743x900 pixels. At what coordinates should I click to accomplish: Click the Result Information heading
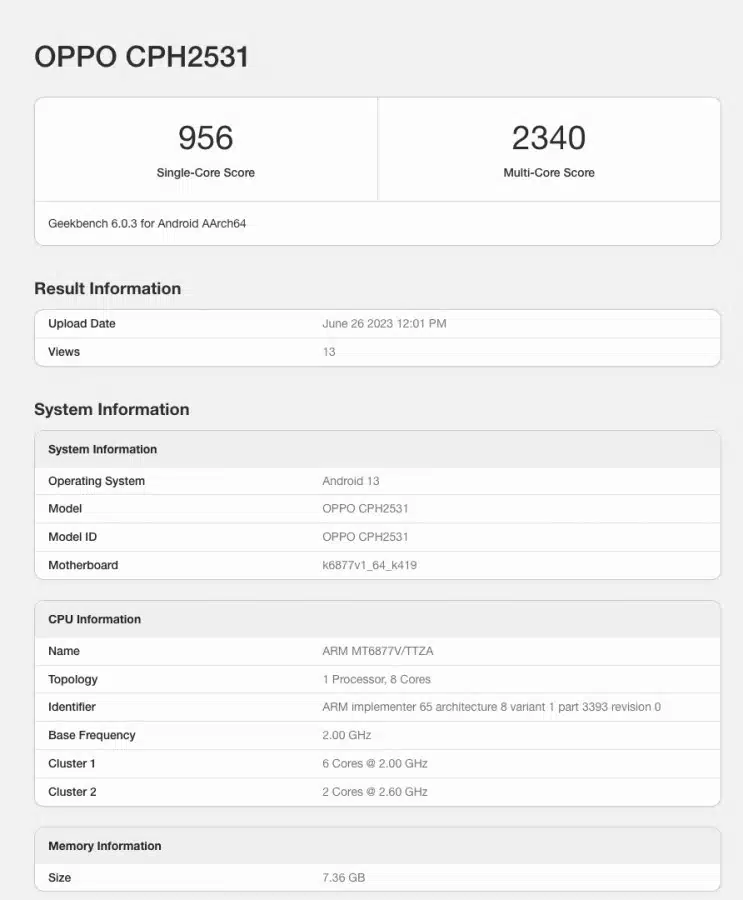(x=107, y=289)
